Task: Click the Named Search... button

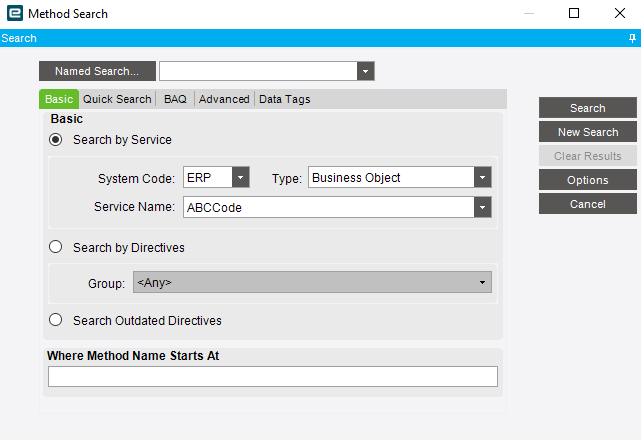Action: (x=97, y=72)
